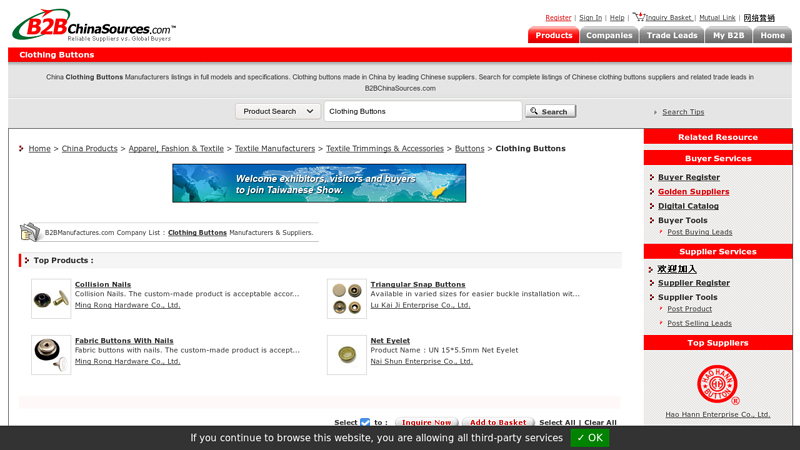Accept cookies with the OK button
This screenshot has width=800, height=450.
click(x=589, y=438)
